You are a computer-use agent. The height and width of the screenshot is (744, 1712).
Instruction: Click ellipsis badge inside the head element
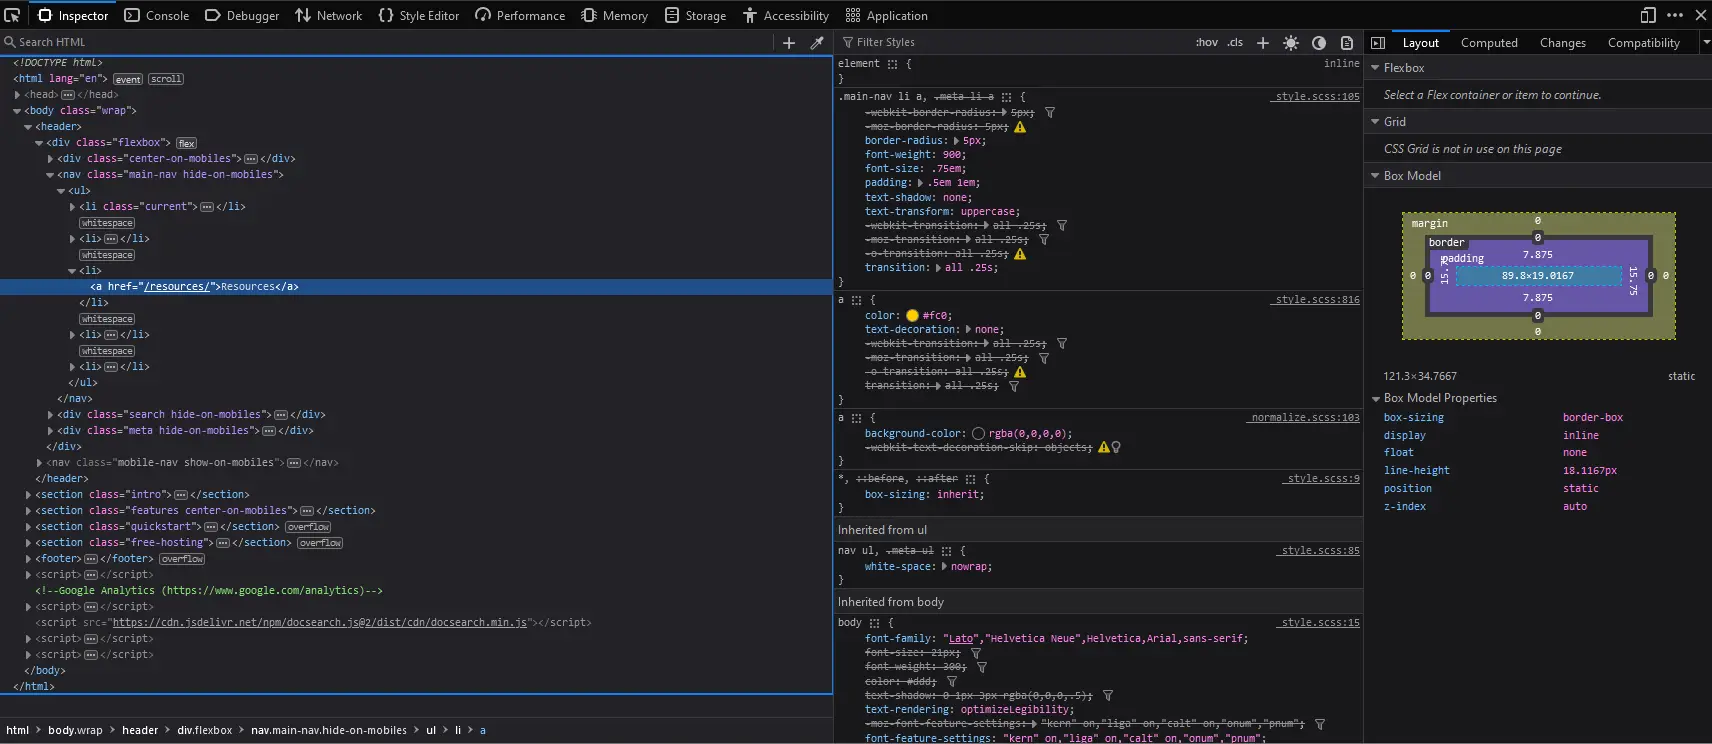click(68, 95)
